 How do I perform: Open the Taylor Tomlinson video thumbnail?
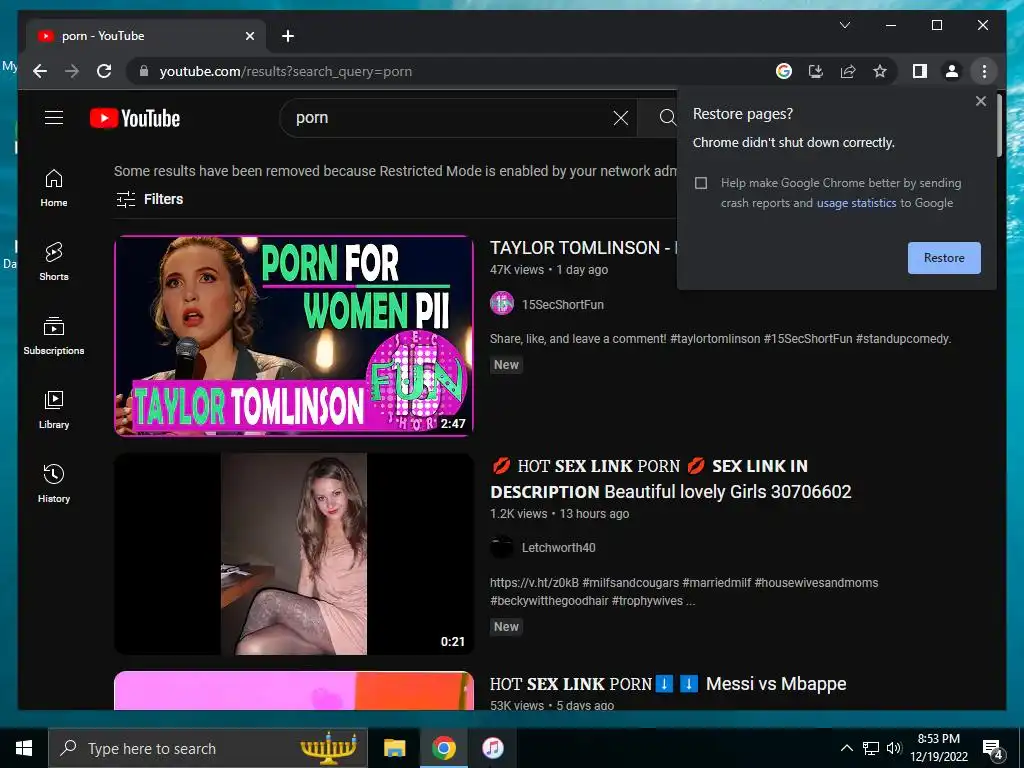tap(294, 336)
